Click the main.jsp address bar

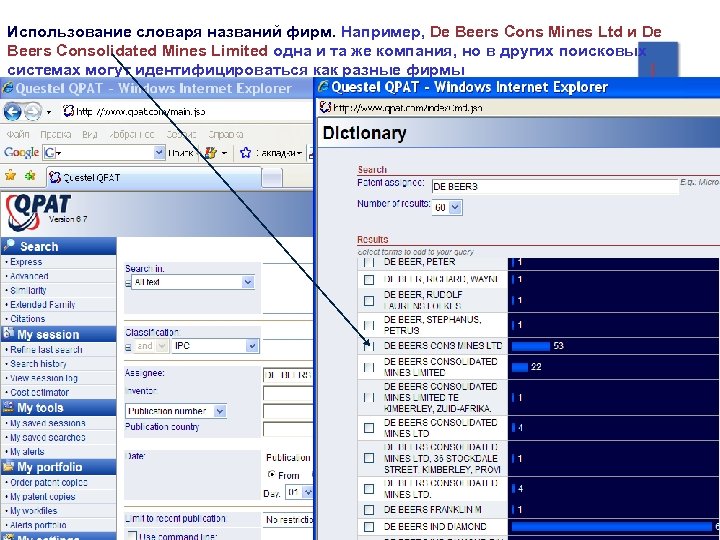click(187, 112)
